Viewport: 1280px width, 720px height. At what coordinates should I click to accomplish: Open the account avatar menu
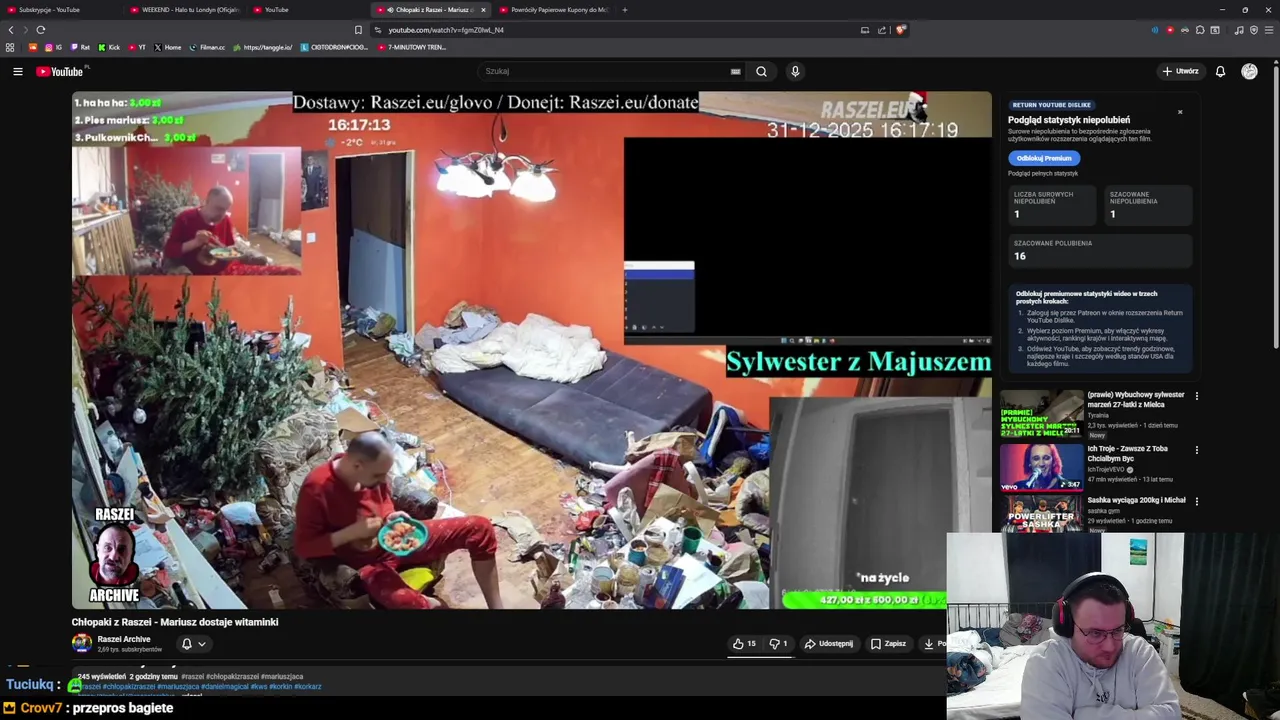[x=1249, y=71]
